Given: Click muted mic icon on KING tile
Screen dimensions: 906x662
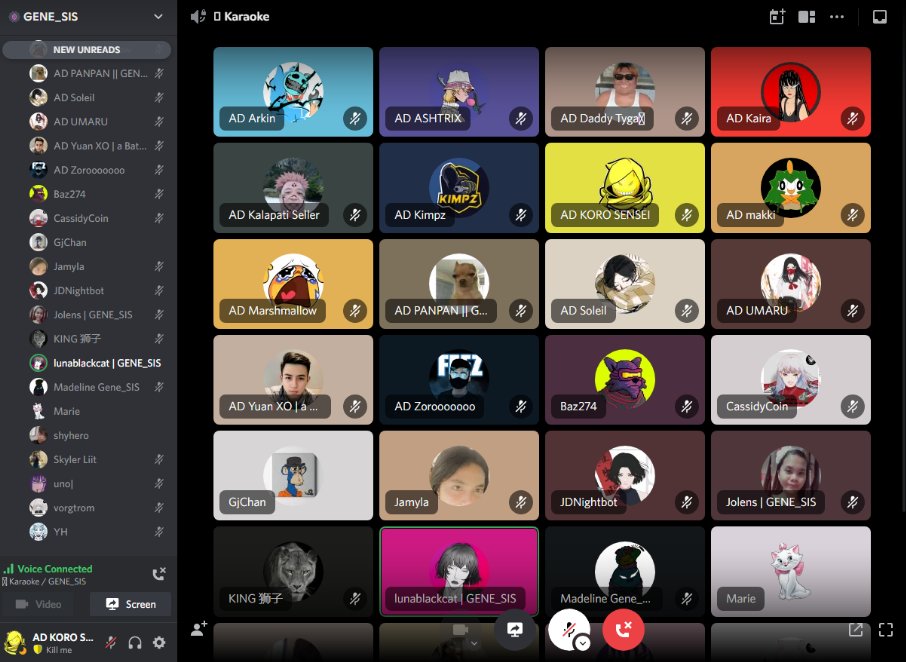Looking at the screenshot, I should (355, 598).
